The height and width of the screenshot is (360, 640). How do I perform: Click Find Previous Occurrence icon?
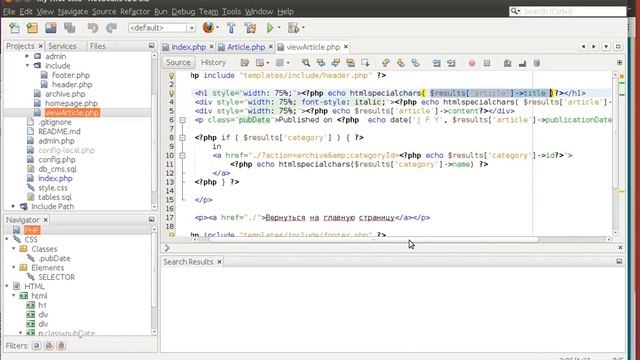pos(321,63)
